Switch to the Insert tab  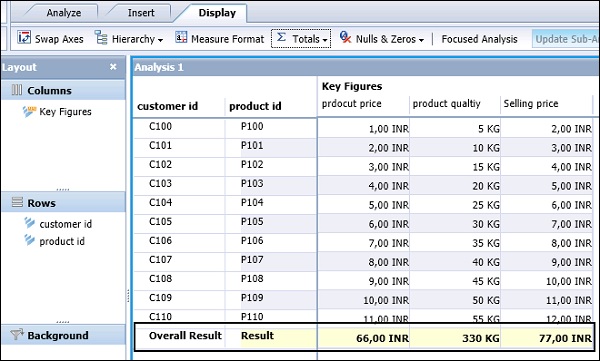pyautogui.click(x=141, y=13)
